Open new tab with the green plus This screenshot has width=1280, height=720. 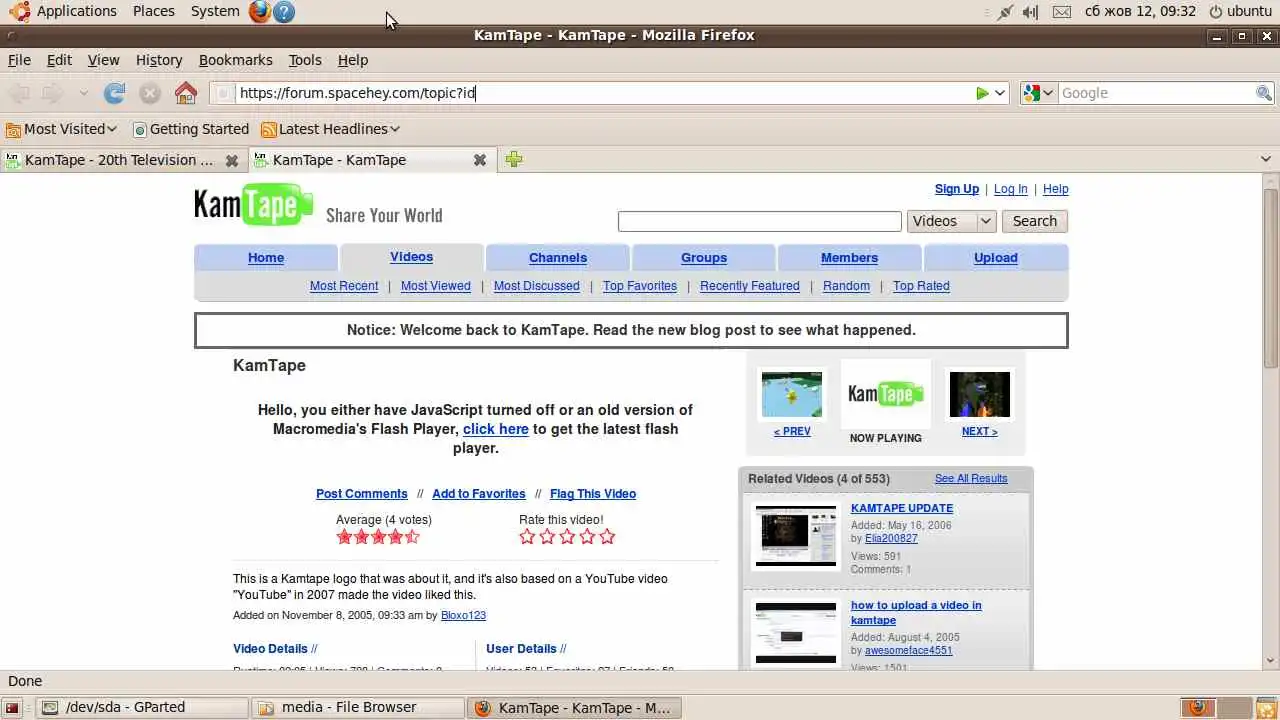[514, 159]
